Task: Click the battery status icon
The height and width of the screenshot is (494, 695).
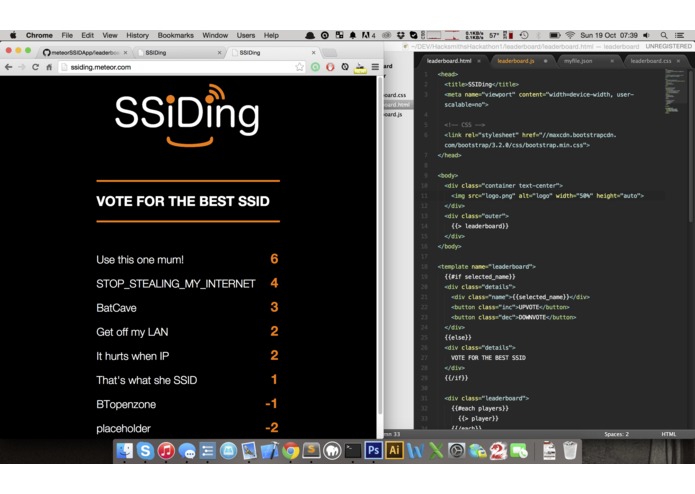Action: pos(554,35)
